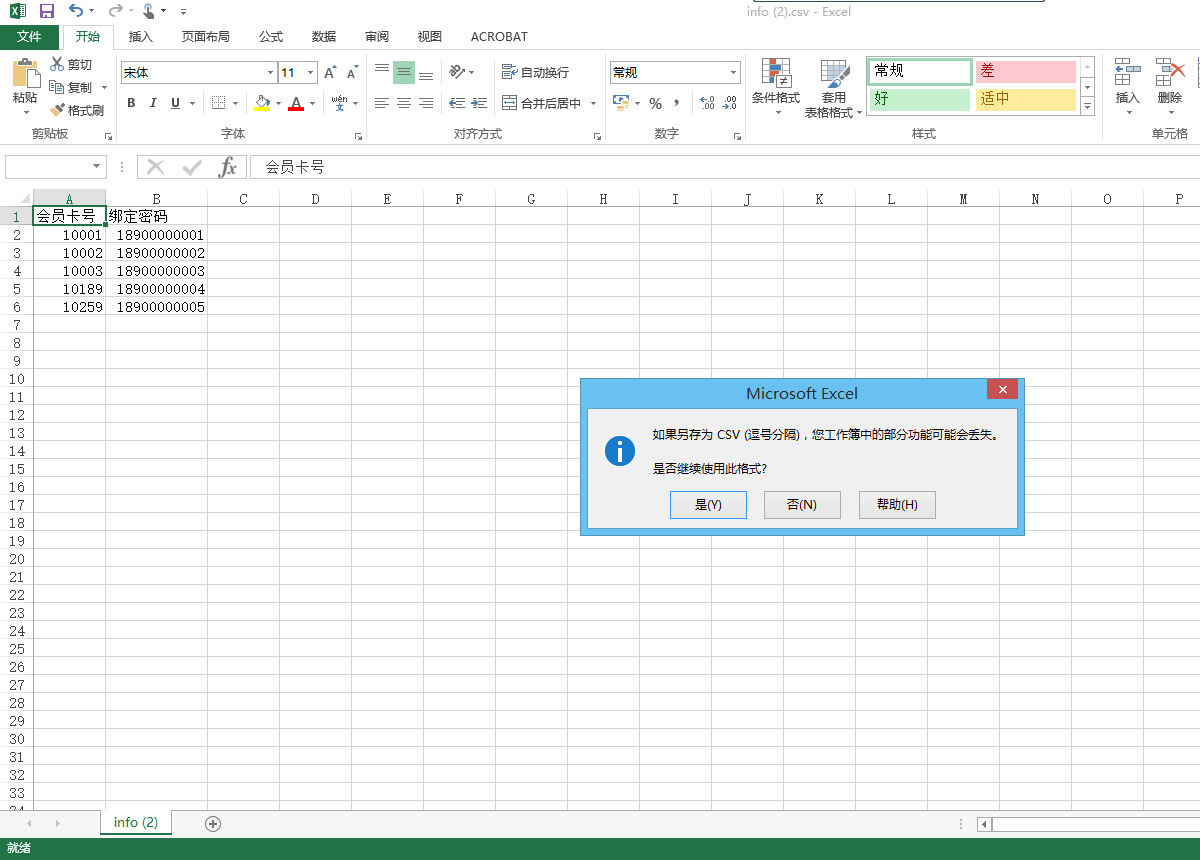Viewport: 1200px width, 860px height.
Task: Open the 文件 (File) menu
Action: point(29,37)
